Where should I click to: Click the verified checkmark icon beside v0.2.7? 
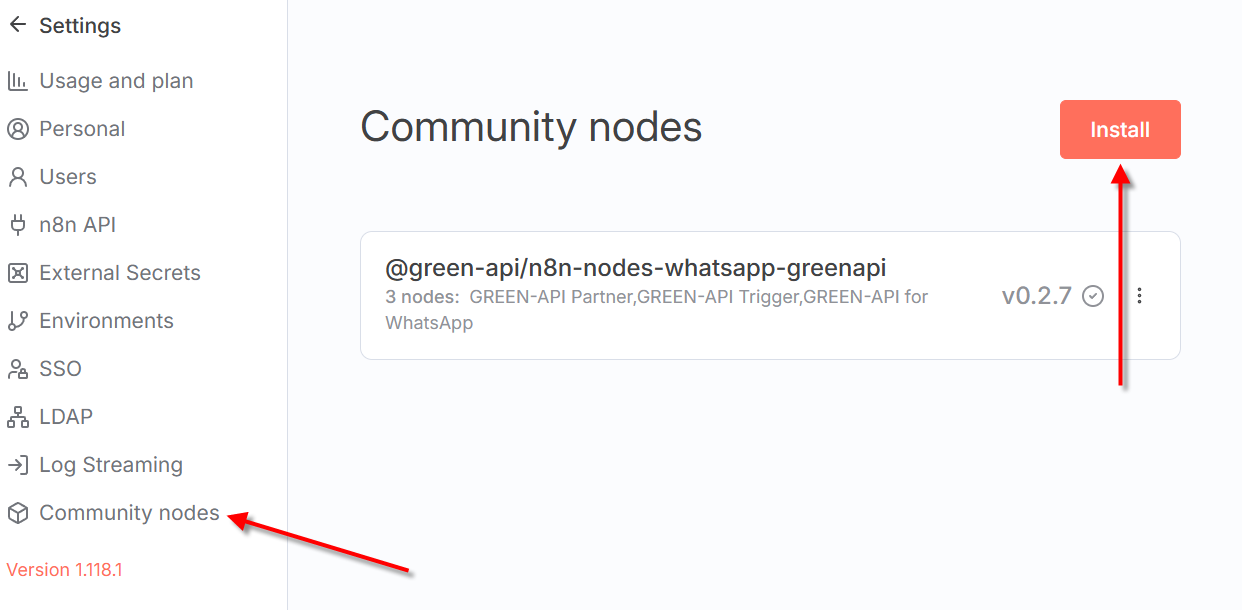point(1093,296)
